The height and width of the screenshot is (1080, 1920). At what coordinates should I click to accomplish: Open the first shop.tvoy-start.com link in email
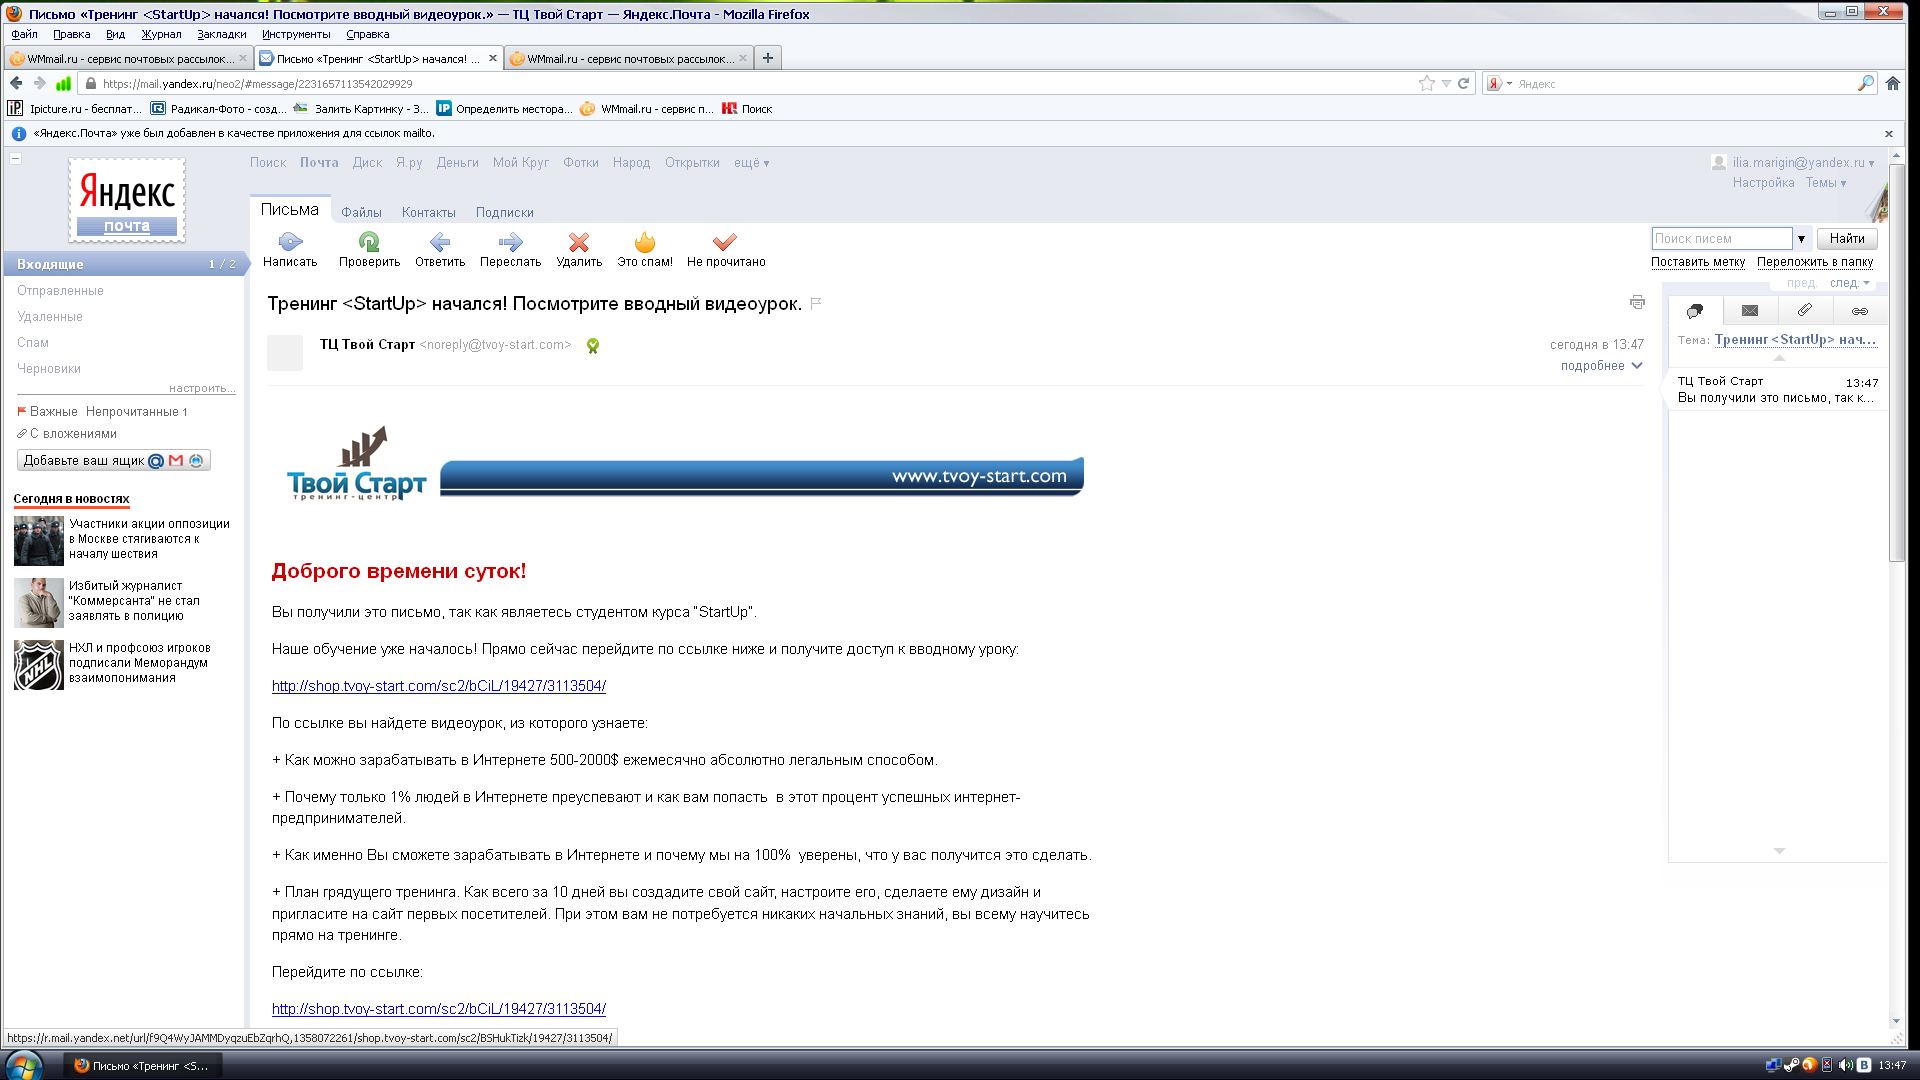tap(439, 686)
